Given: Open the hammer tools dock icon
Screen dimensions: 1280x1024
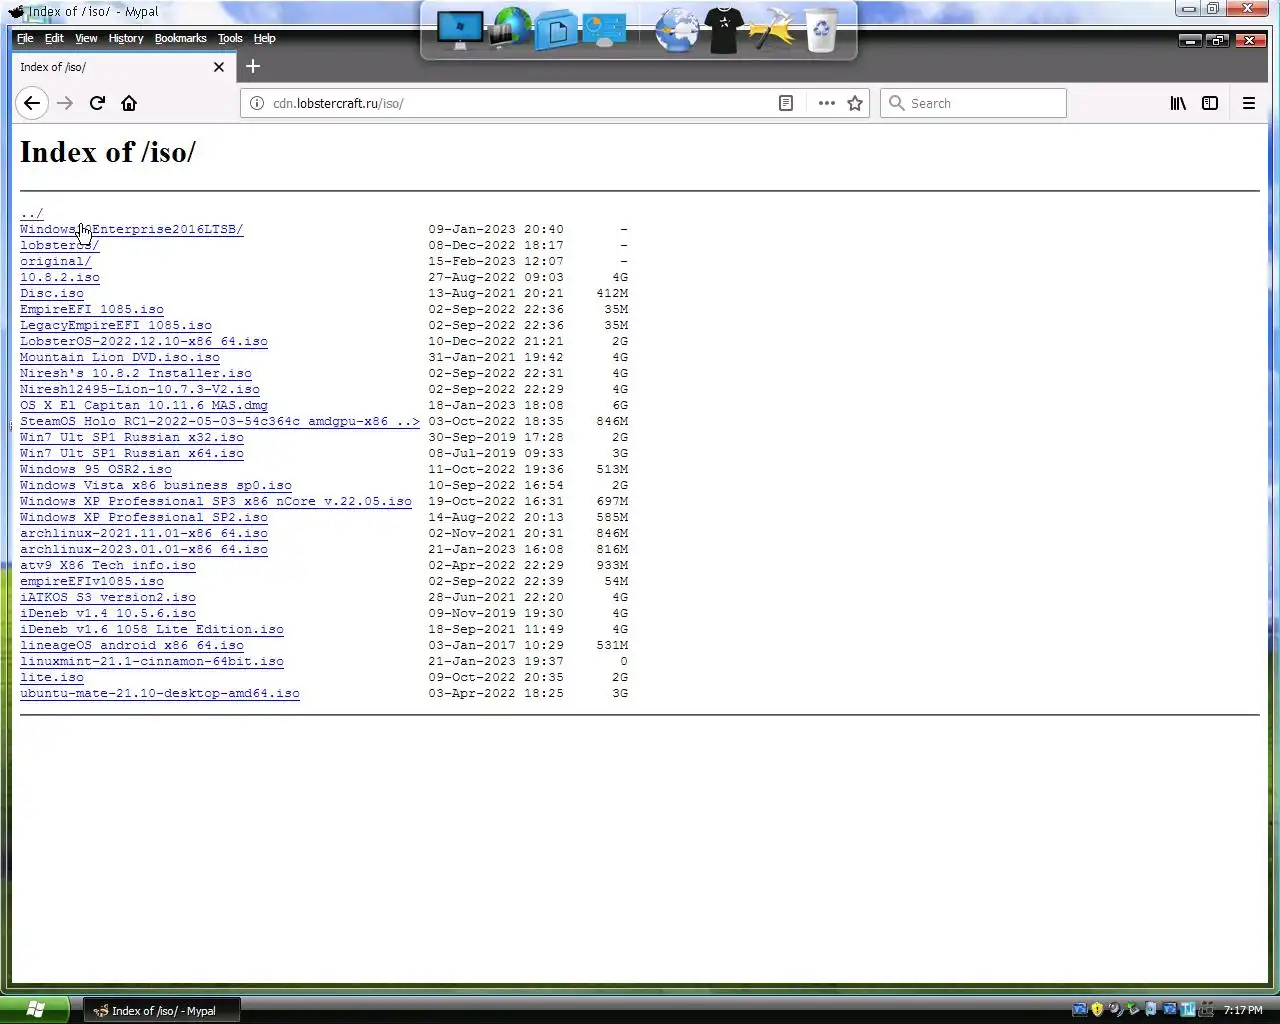Looking at the screenshot, I should [771, 30].
